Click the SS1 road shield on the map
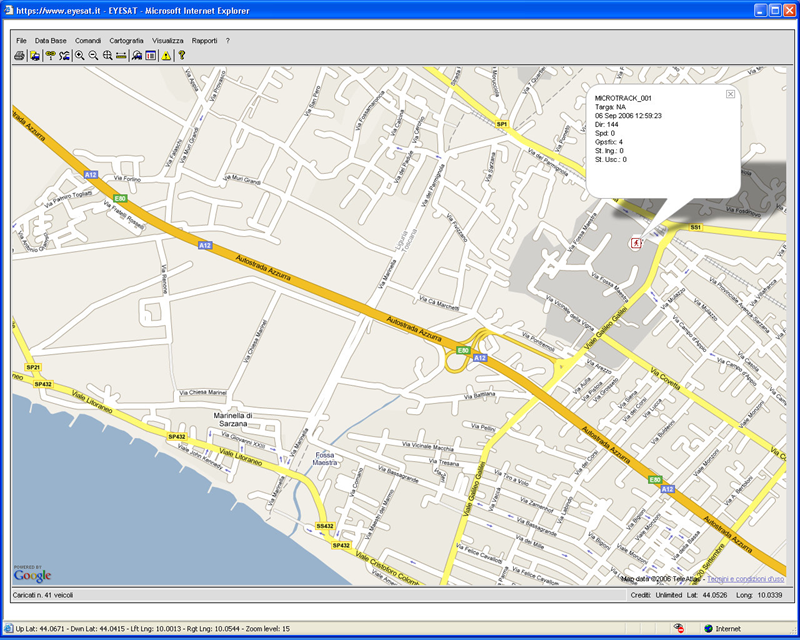Viewport: 800px width, 640px height. pyautogui.click(x=695, y=227)
